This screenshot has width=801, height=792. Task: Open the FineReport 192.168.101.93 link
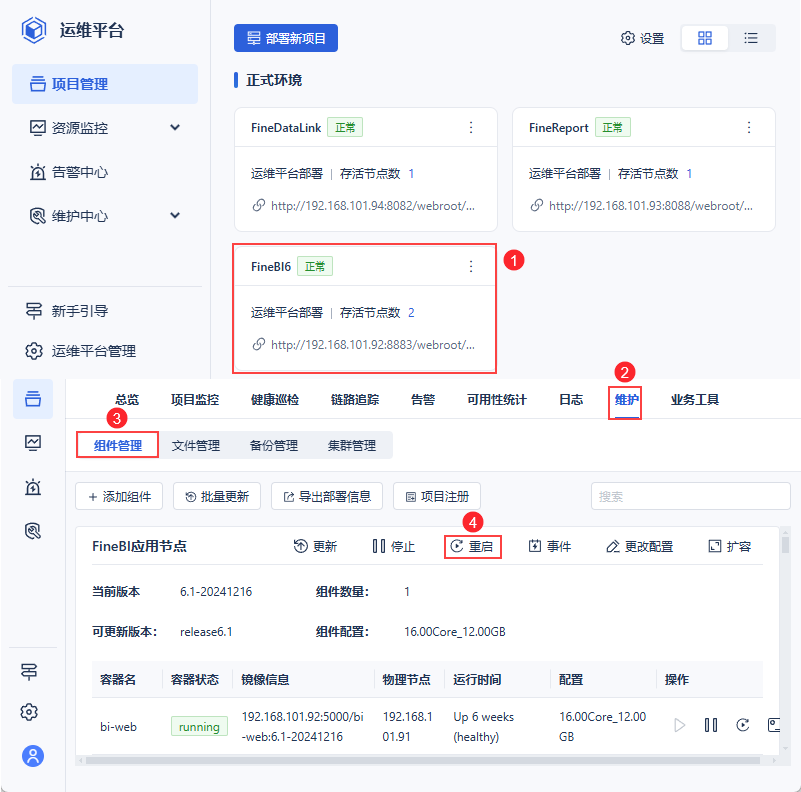[650, 205]
